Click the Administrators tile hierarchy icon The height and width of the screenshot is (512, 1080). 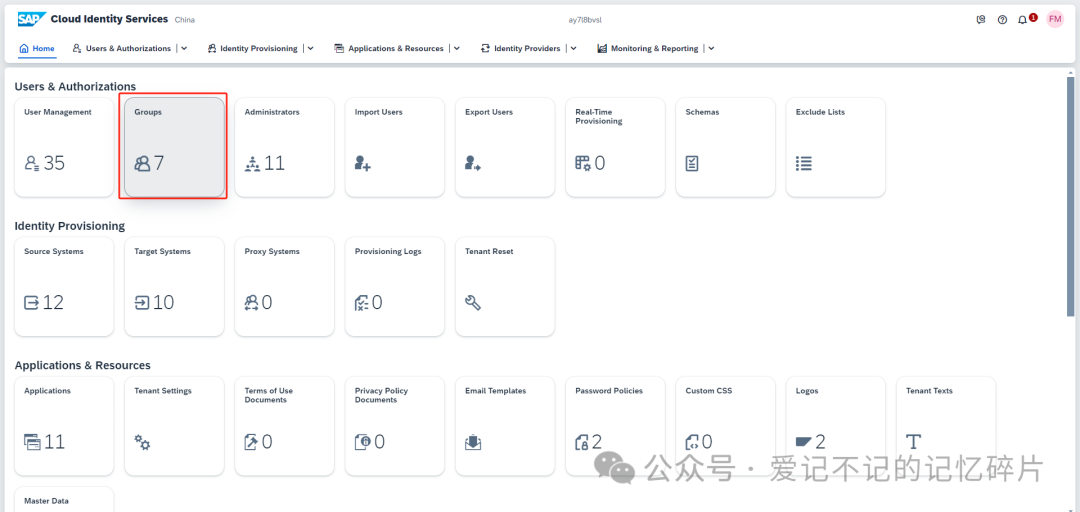[x=252, y=163]
